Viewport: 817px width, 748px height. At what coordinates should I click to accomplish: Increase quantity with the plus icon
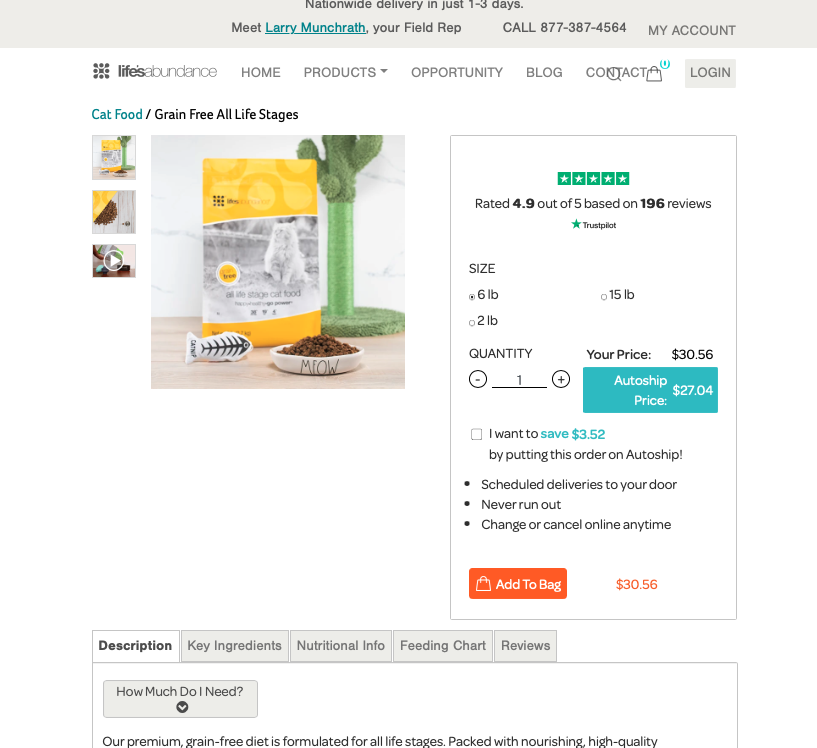[x=561, y=379]
